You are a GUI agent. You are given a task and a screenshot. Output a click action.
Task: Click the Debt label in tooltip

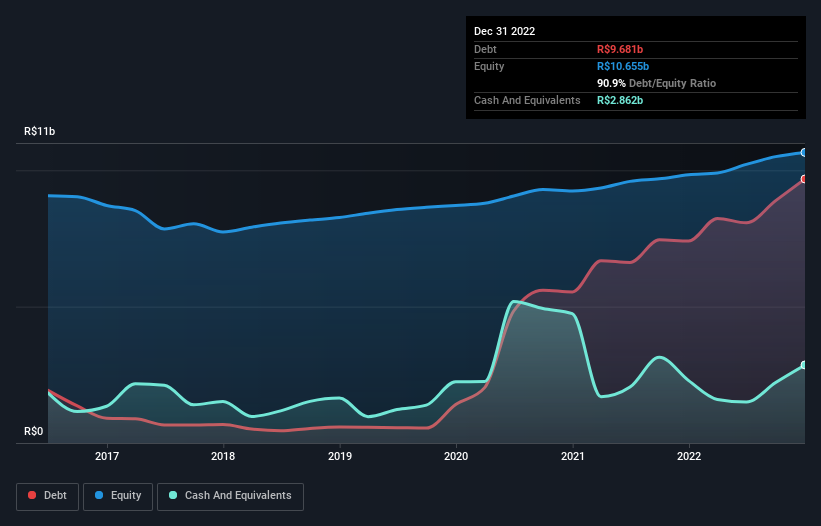point(485,49)
